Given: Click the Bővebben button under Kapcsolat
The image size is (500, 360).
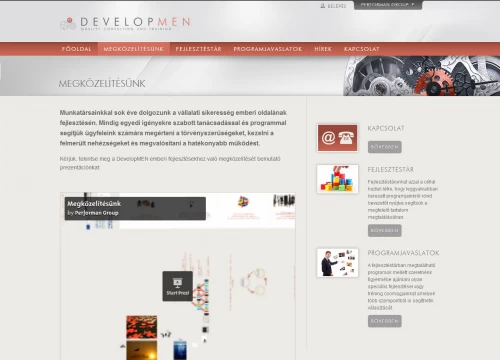Looking at the screenshot, I should coord(384,147).
